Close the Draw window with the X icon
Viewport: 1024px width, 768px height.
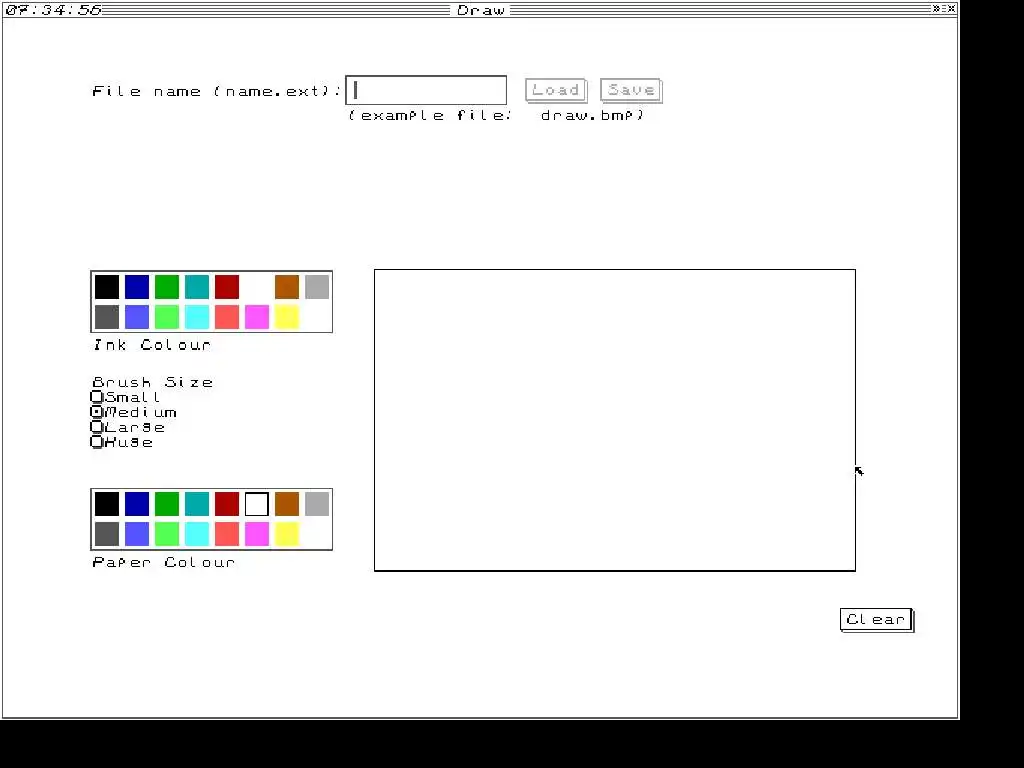[x=952, y=8]
